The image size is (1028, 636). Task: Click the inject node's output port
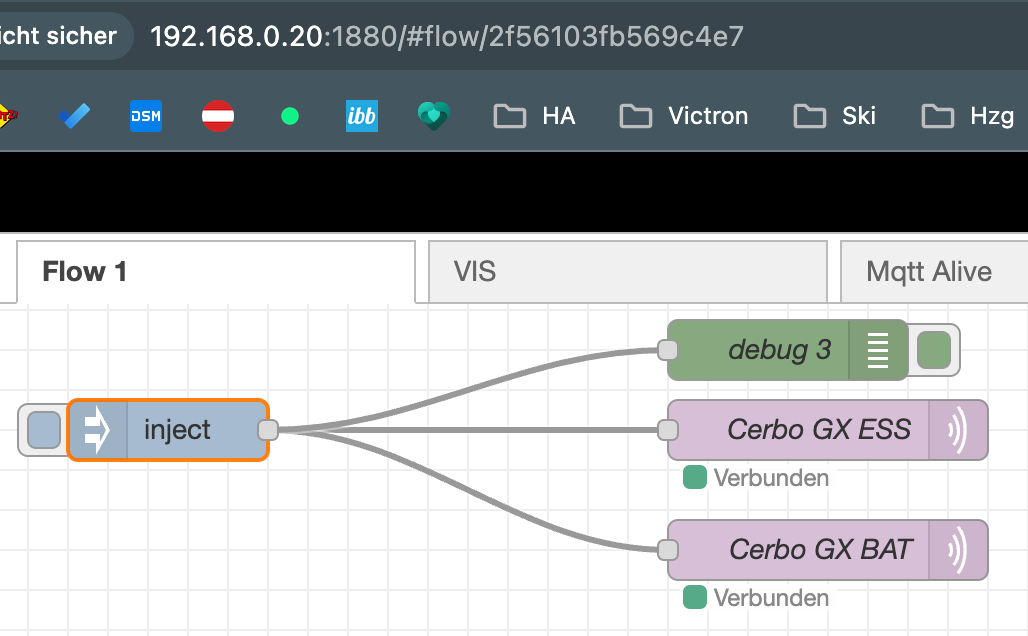tap(267, 430)
